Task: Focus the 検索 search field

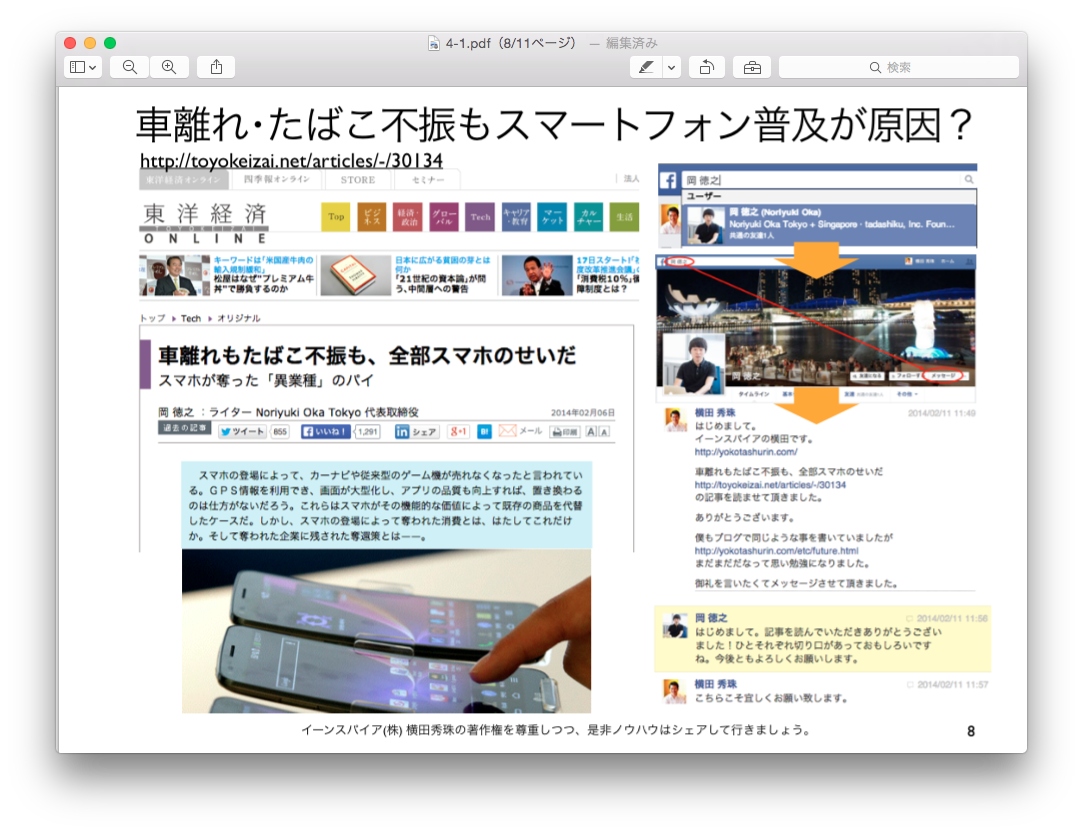Action: (899, 67)
